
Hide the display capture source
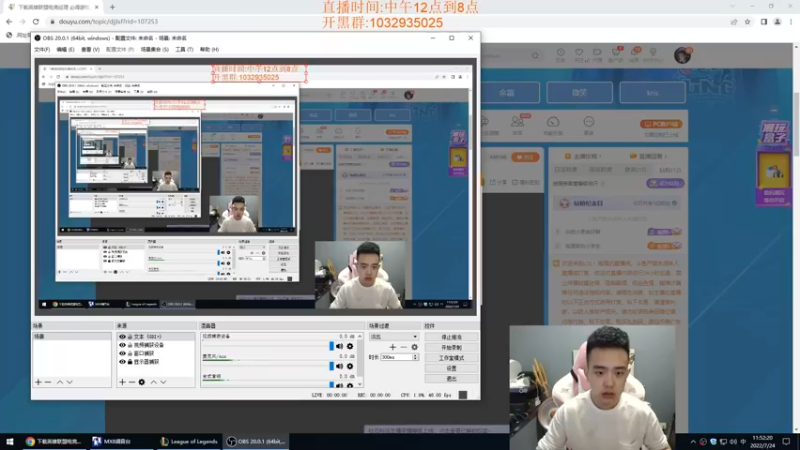122,361
